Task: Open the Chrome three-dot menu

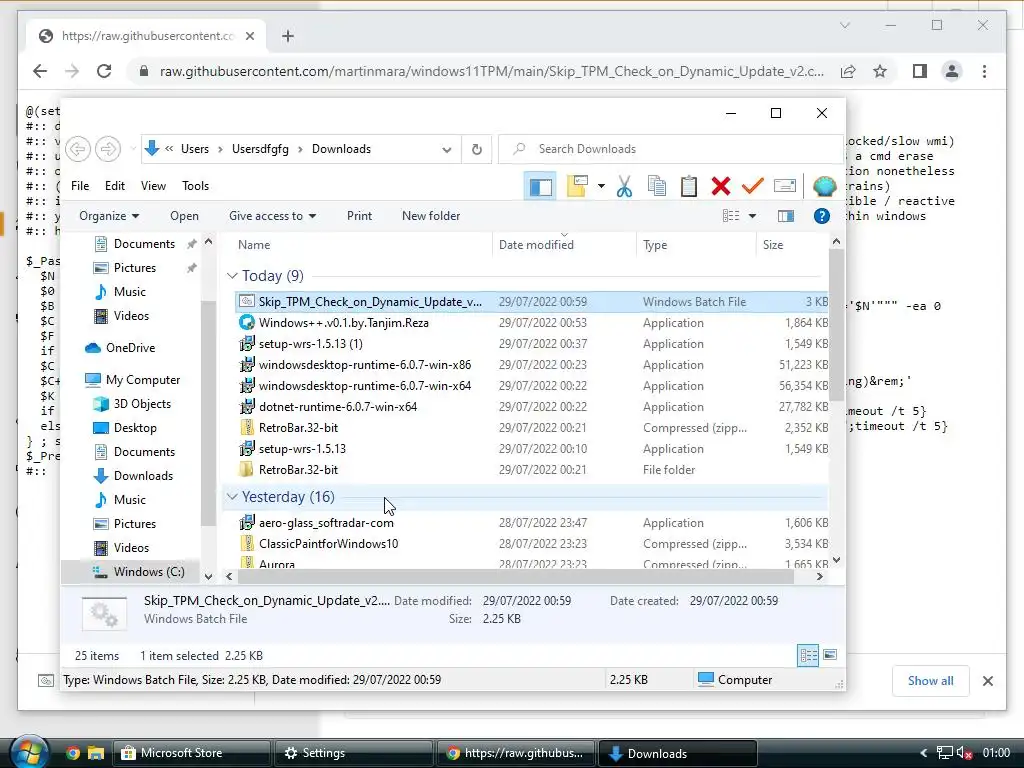Action: (984, 71)
